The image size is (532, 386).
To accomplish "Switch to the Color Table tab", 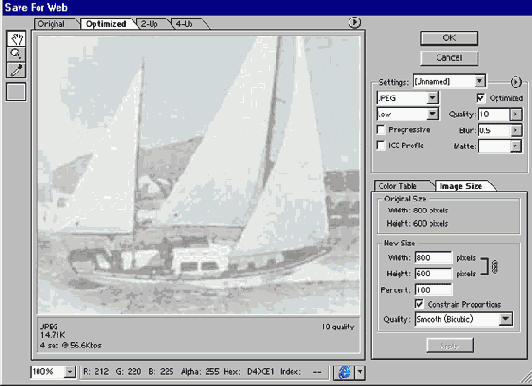I will click(400, 186).
